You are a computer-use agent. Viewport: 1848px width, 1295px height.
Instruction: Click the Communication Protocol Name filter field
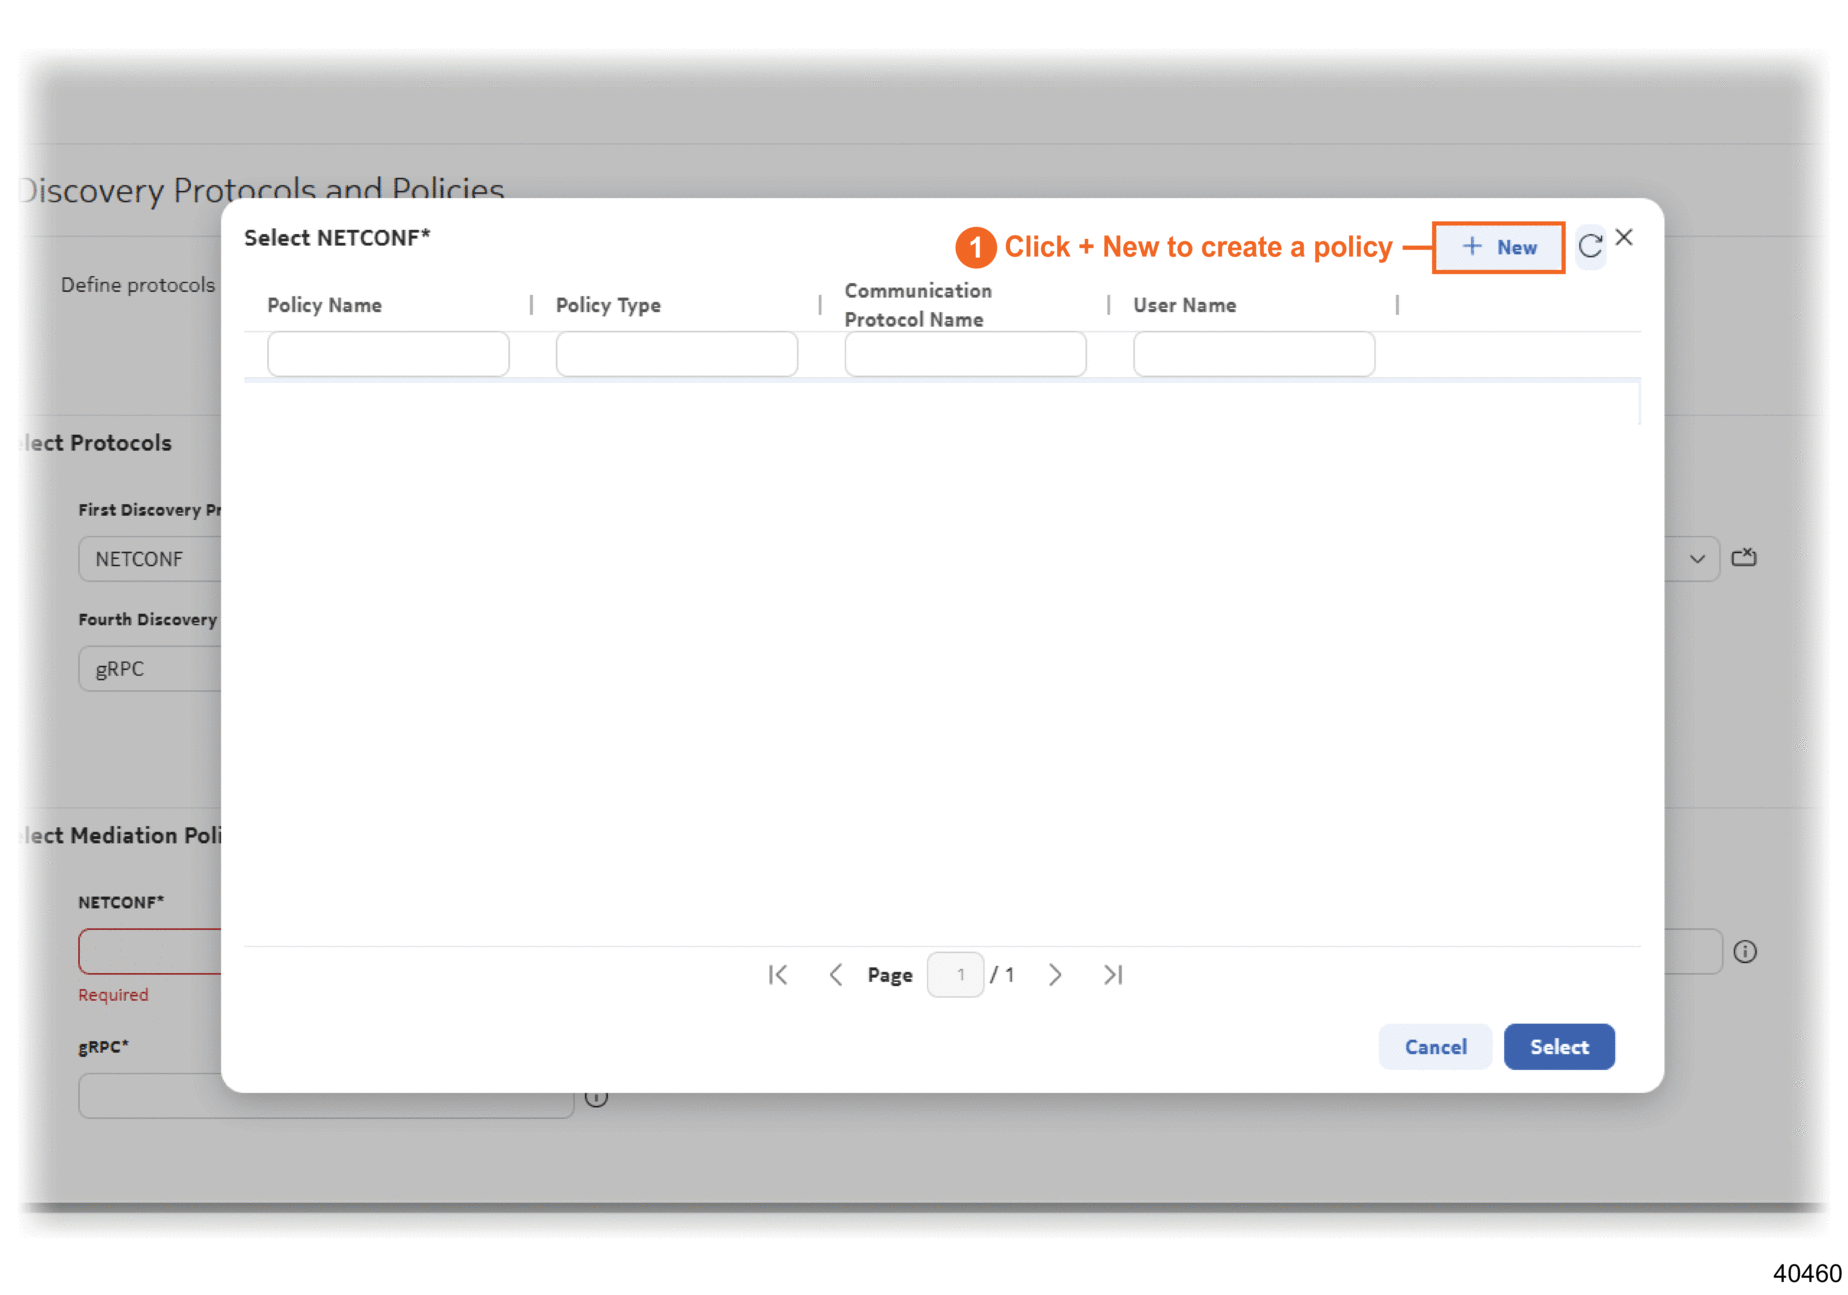965,354
